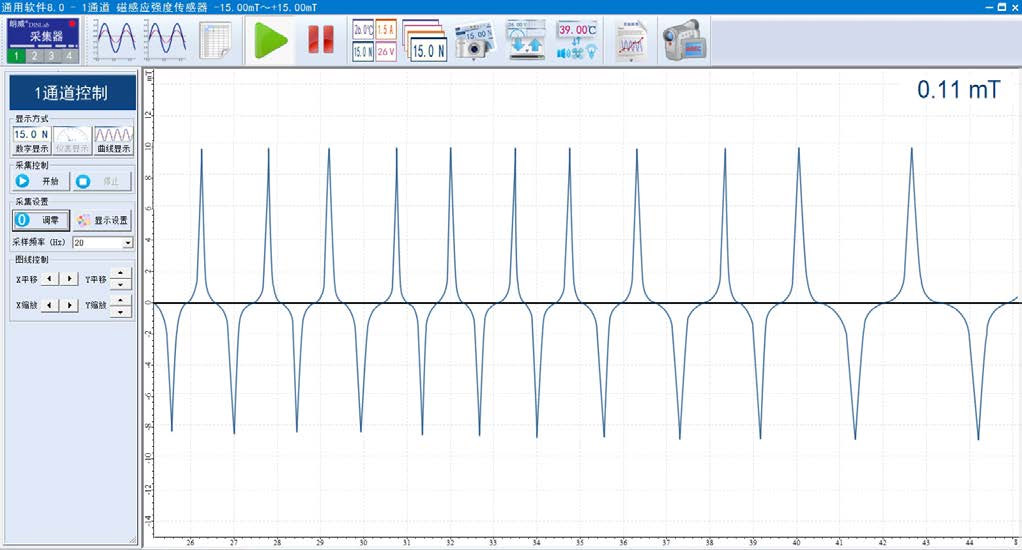The image size is (1022, 550).
Task: Open 显示设置 display settings
Action: (x=102, y=220)
